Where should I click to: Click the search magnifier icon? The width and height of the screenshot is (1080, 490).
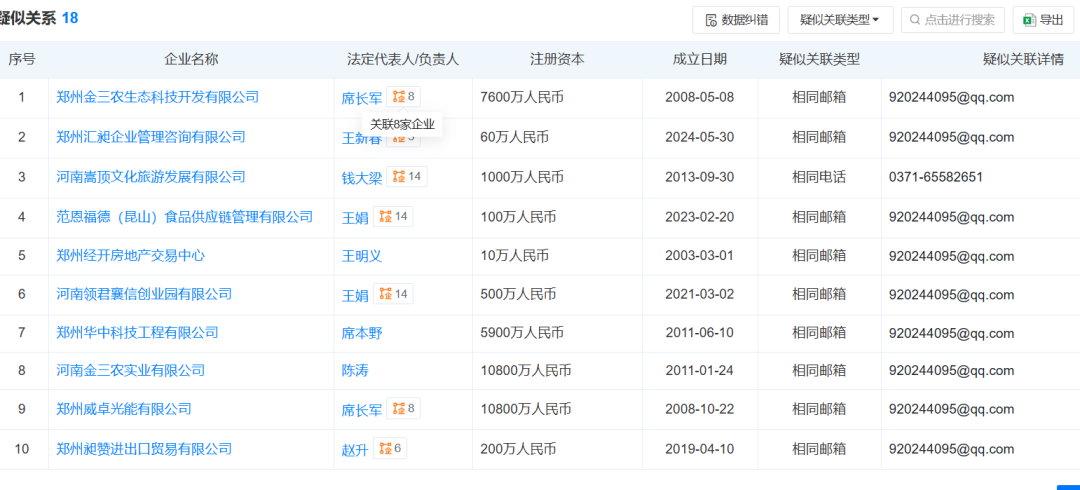915,20
